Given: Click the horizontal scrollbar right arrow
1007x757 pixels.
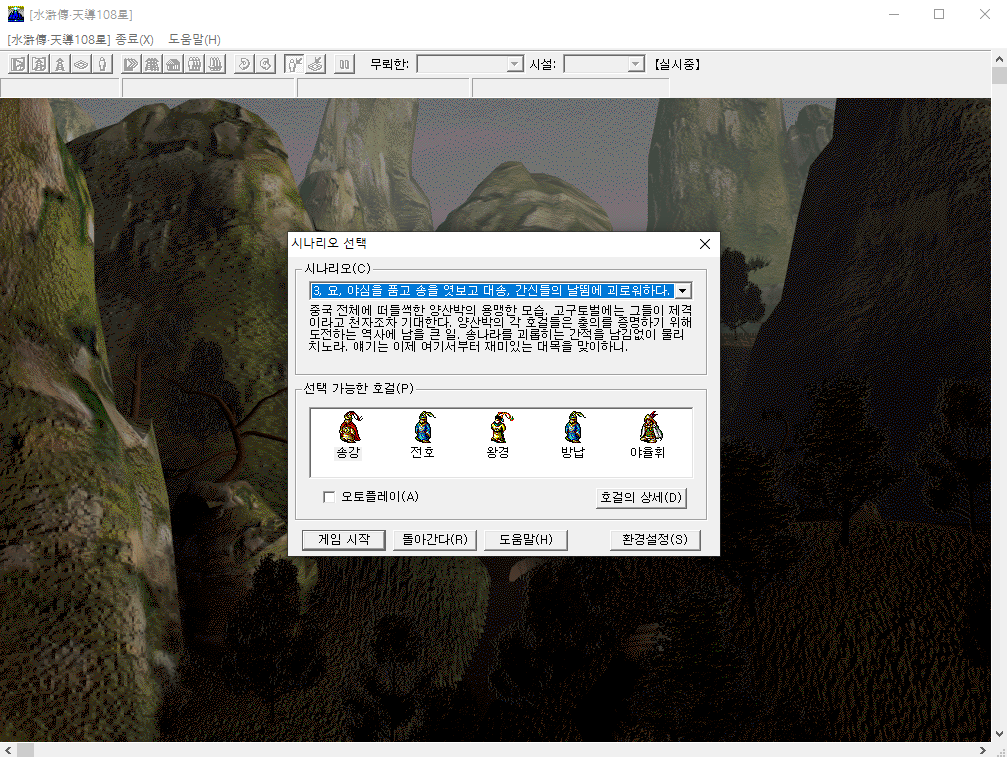Looking at the screenshot, I should point(983,750).
